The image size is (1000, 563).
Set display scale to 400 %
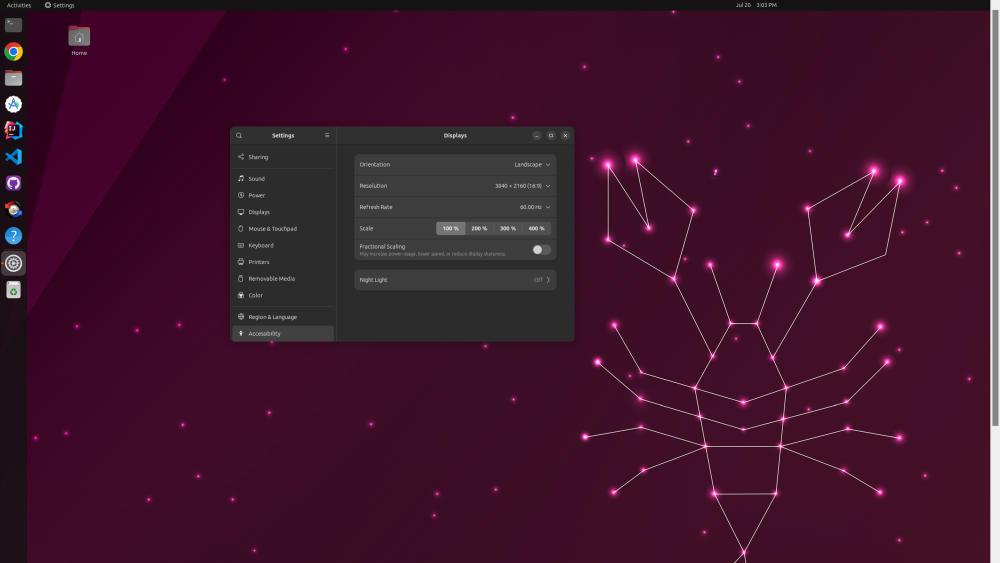pos(536,228)
